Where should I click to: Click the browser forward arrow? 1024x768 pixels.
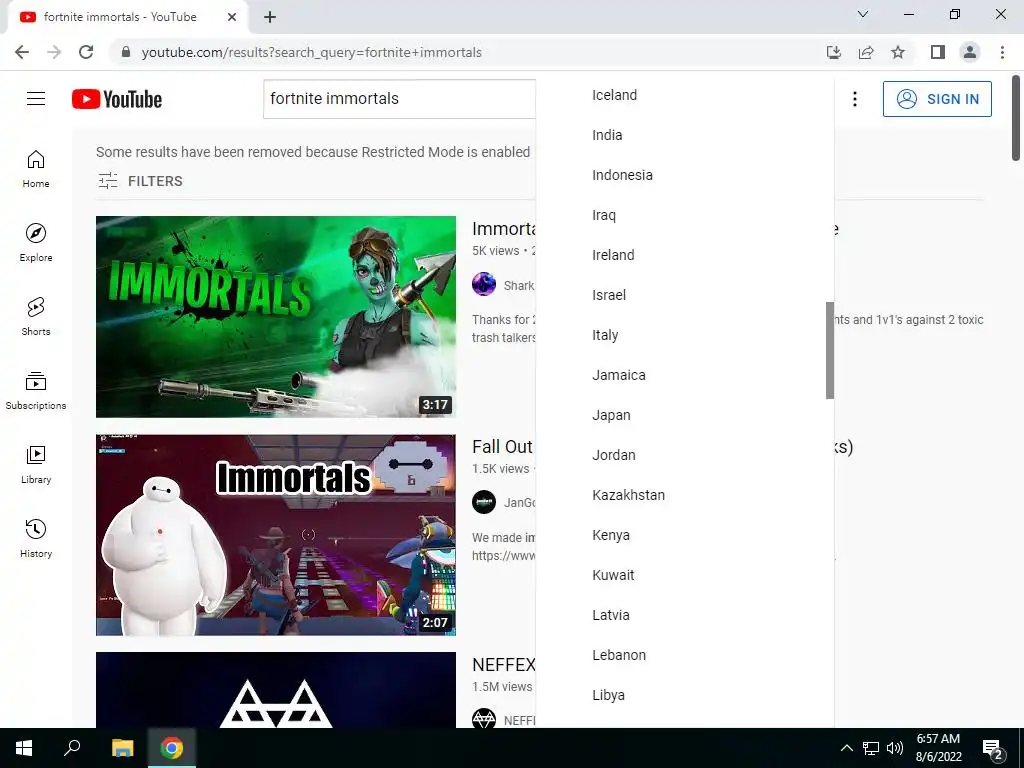pos(54,52)
